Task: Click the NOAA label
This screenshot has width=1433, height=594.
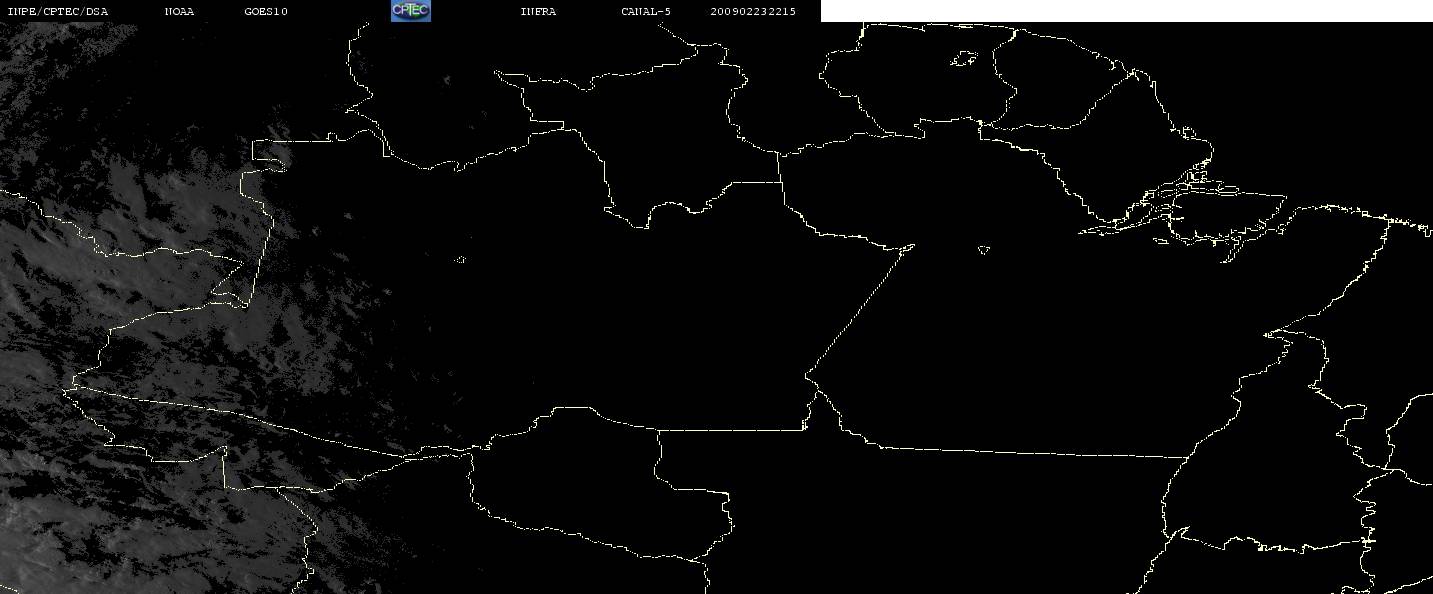Action: (x=180, y=11)
